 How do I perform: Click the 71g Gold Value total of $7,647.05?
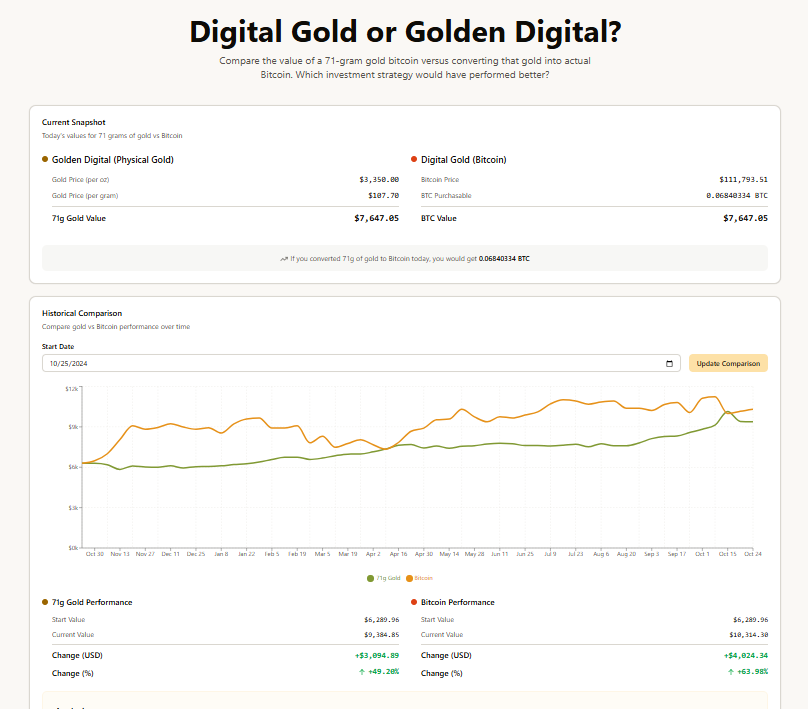tap(376, 218)
